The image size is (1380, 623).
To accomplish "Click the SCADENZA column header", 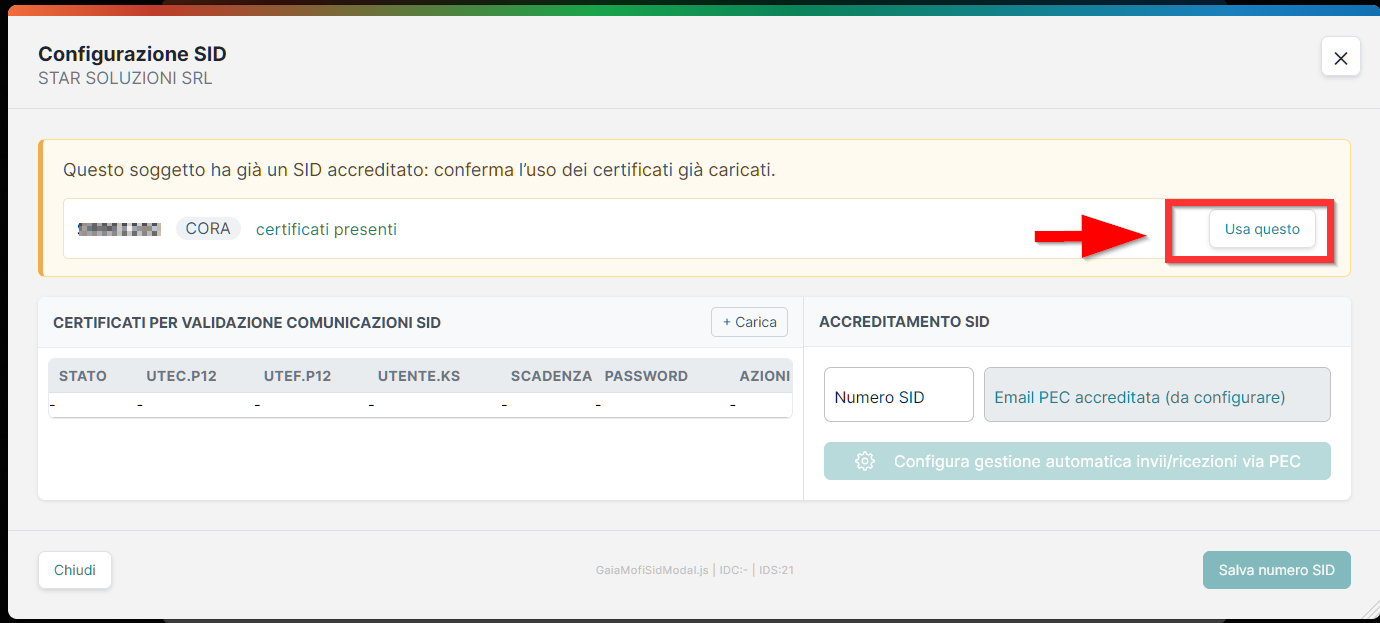I will (551, 376).
